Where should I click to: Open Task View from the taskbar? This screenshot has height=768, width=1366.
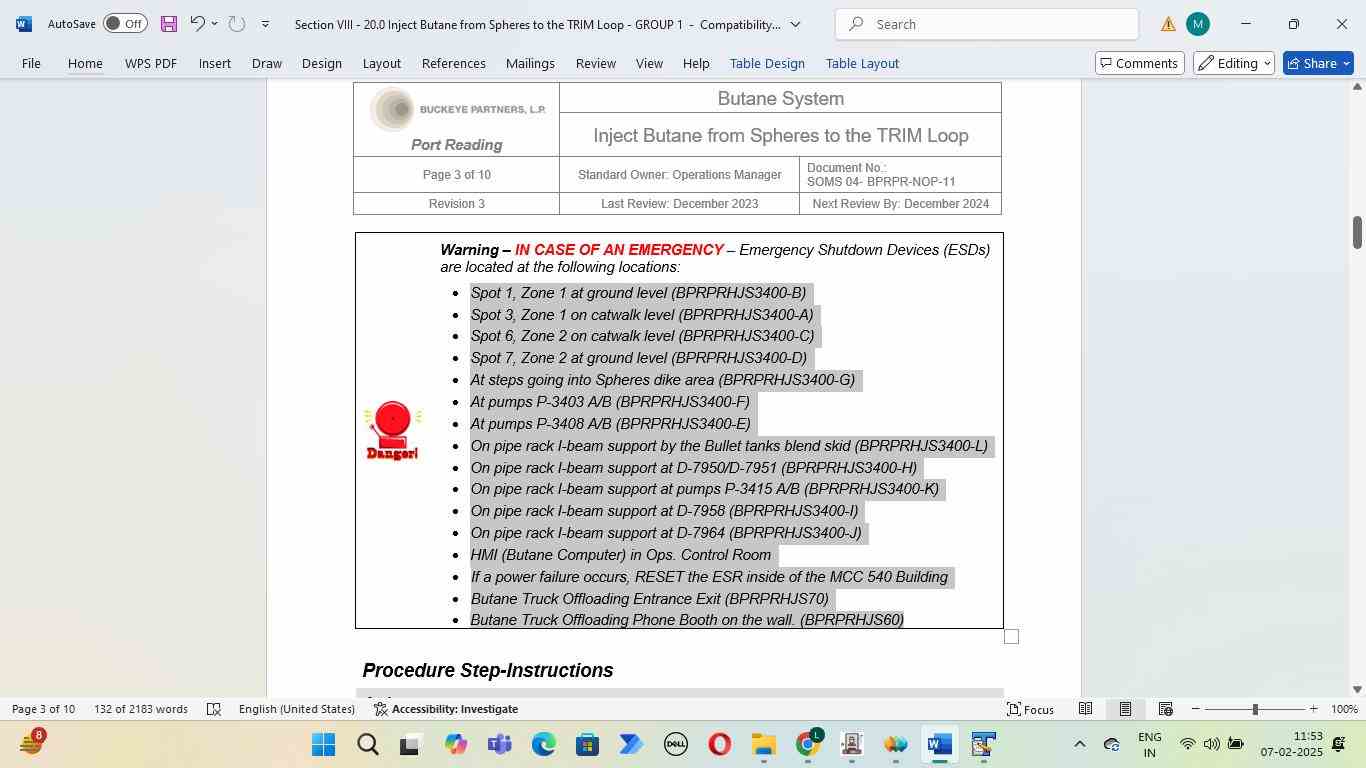tap(411, 745)
